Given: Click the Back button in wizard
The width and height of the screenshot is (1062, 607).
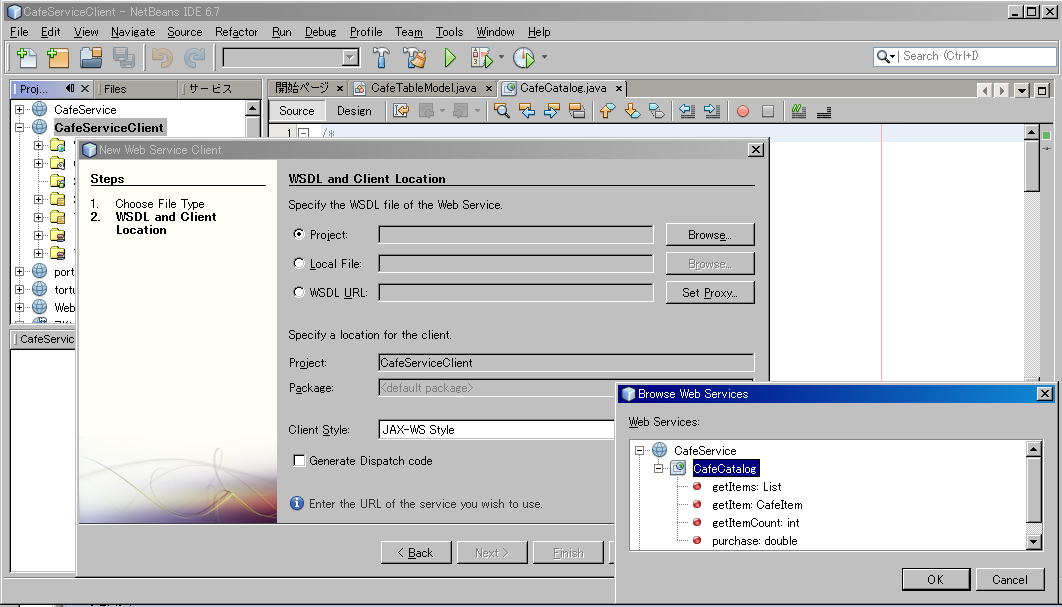Looking at the screenshot, I should click(x=416, y=553).
